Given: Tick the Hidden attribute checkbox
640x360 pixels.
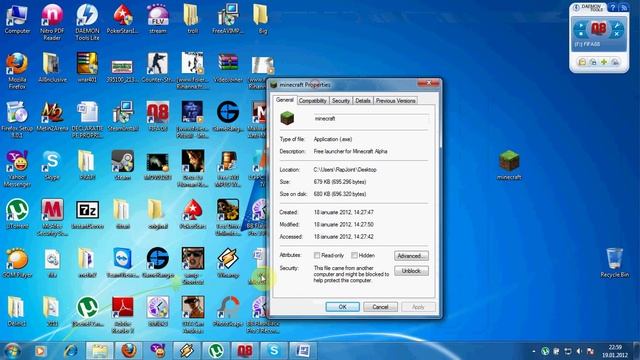Looking at the screenshot, I should coord(354,255).
